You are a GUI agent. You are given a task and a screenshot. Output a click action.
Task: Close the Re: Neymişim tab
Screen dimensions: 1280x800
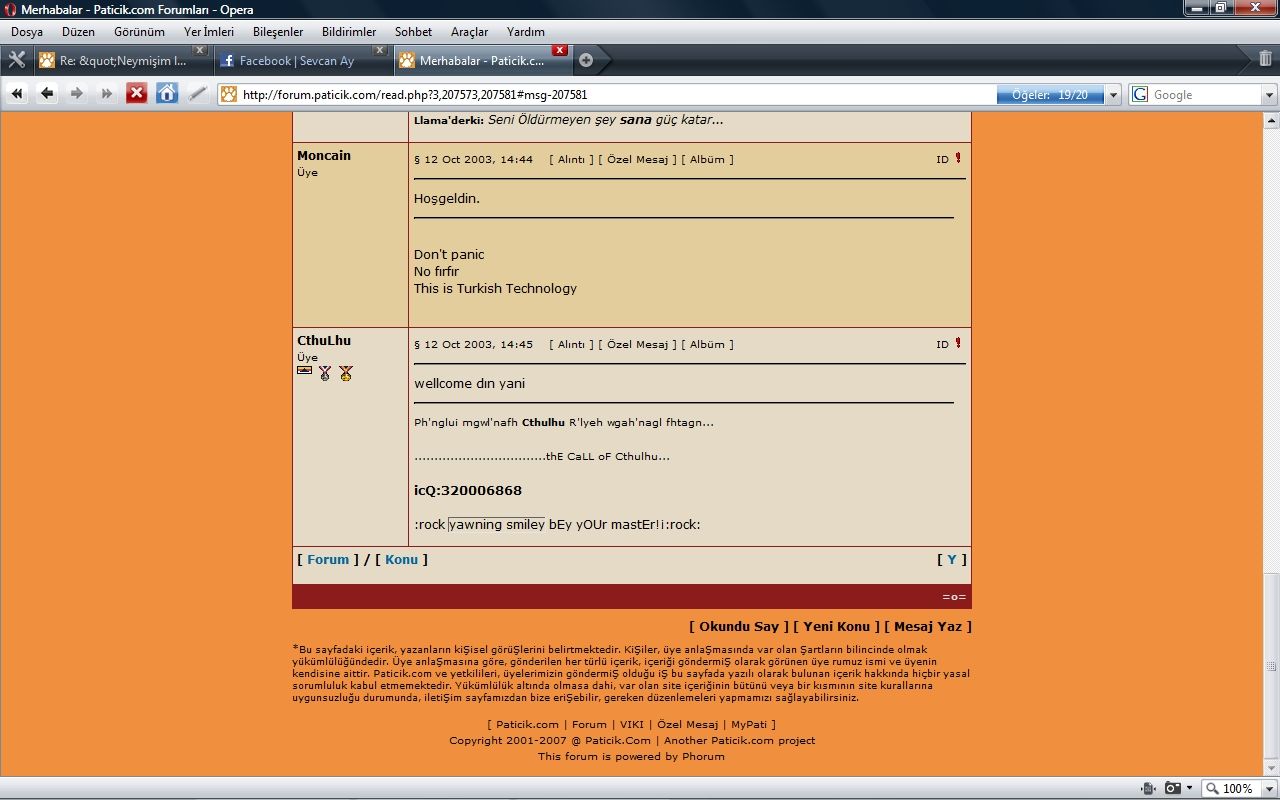coord(200,50)
